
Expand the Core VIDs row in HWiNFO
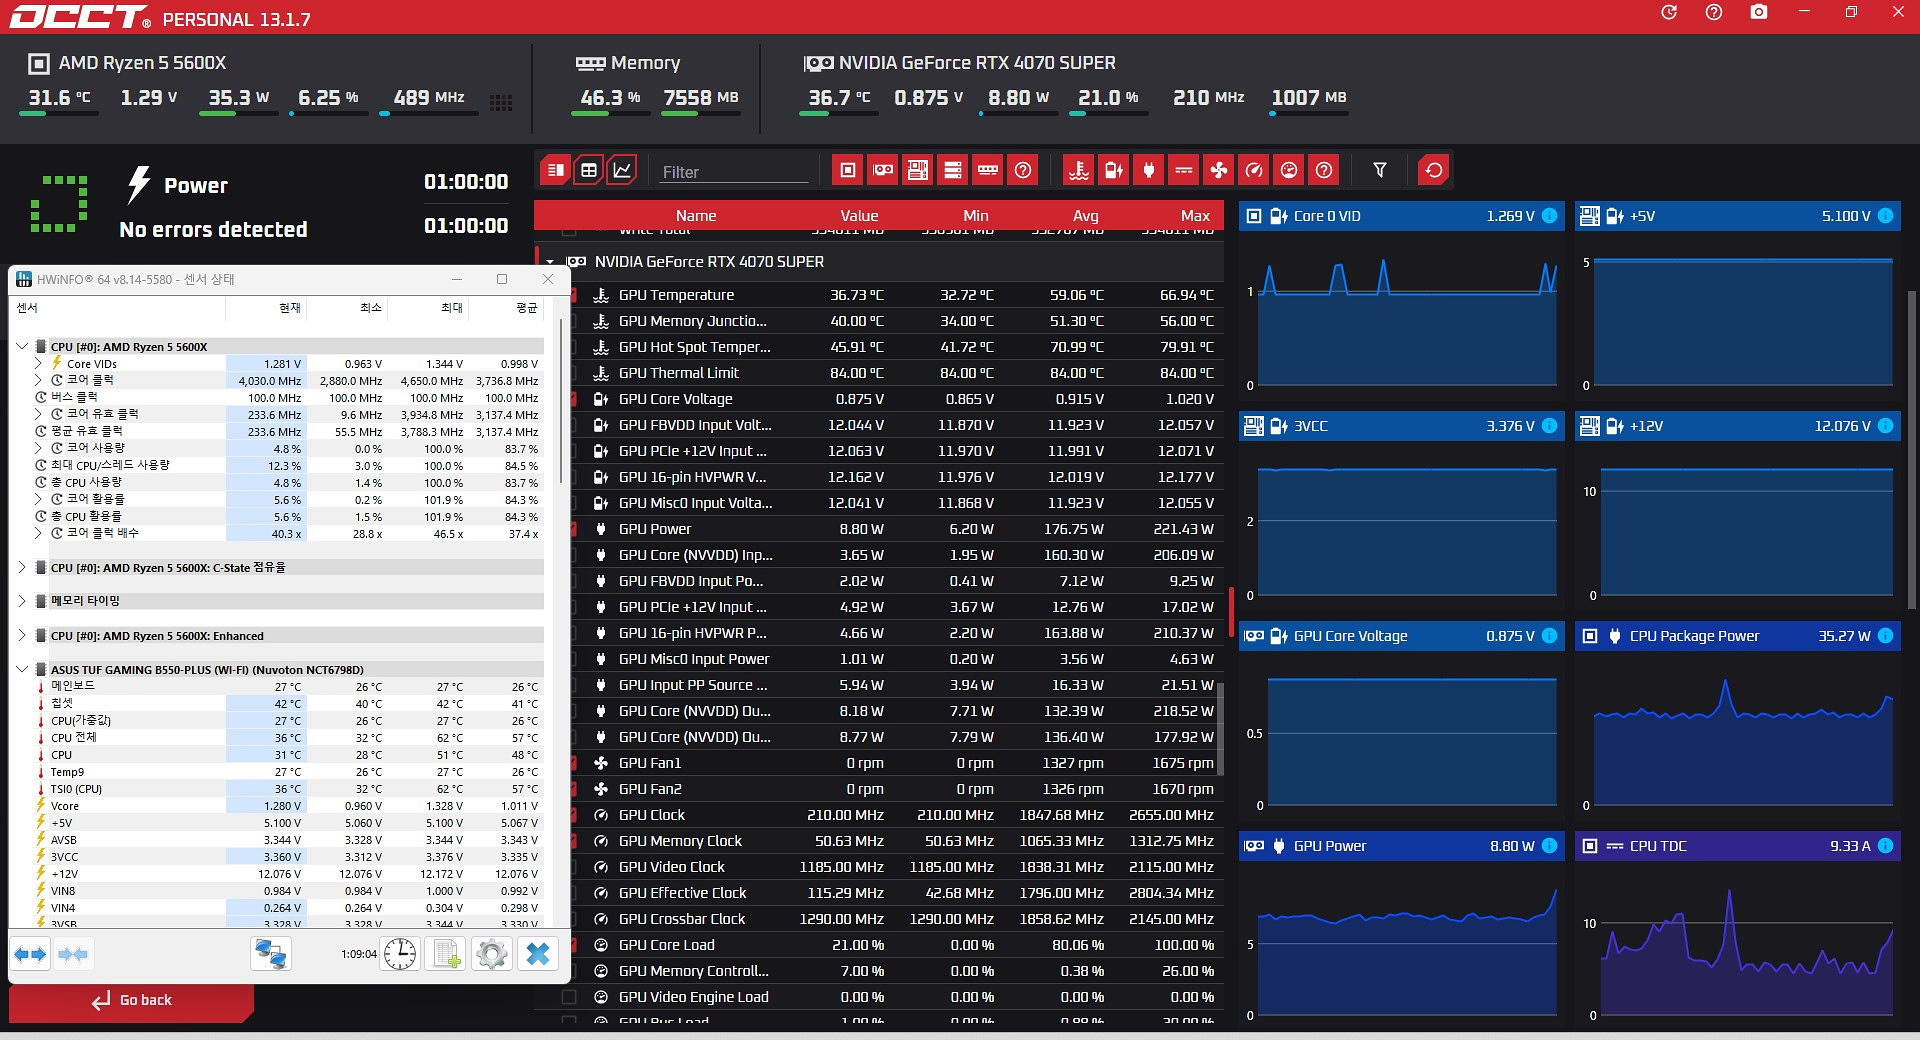pos(38,364)
